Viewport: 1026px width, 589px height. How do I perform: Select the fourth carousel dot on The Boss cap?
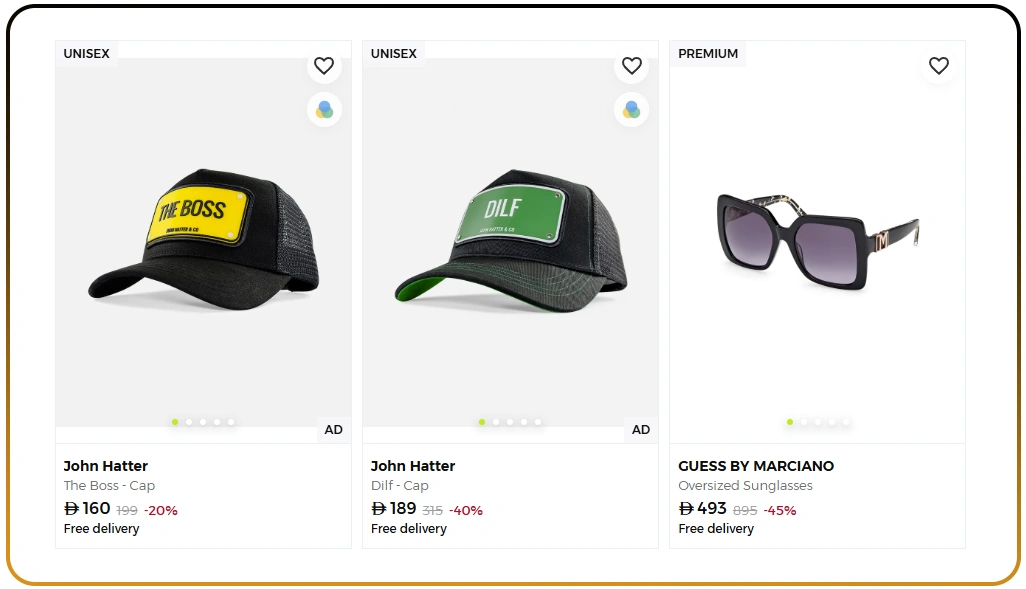coord(217,422)
